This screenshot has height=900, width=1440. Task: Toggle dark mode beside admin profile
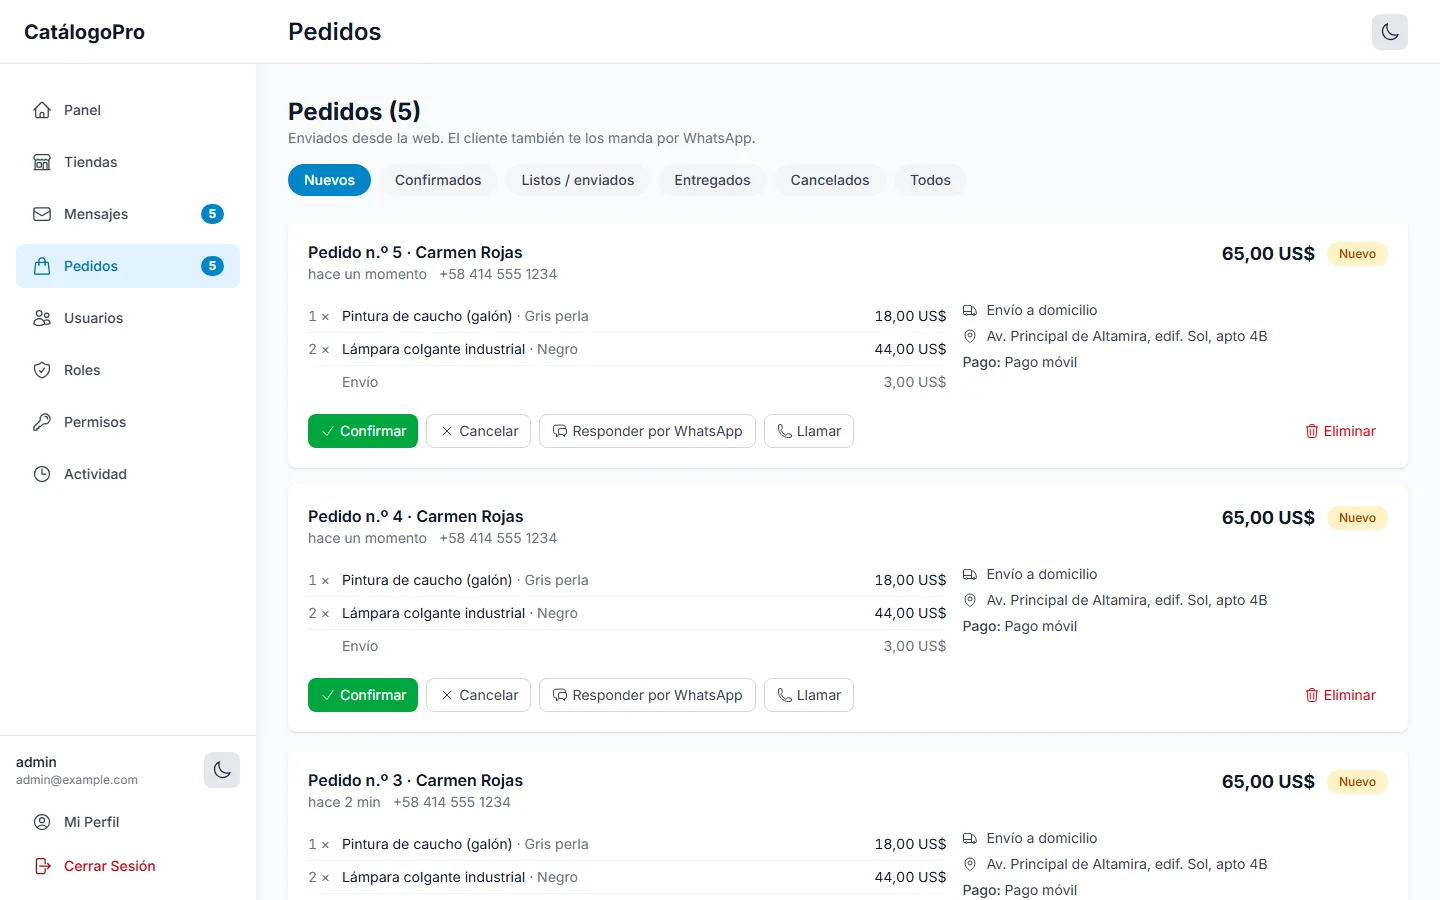tap(222, 770)
